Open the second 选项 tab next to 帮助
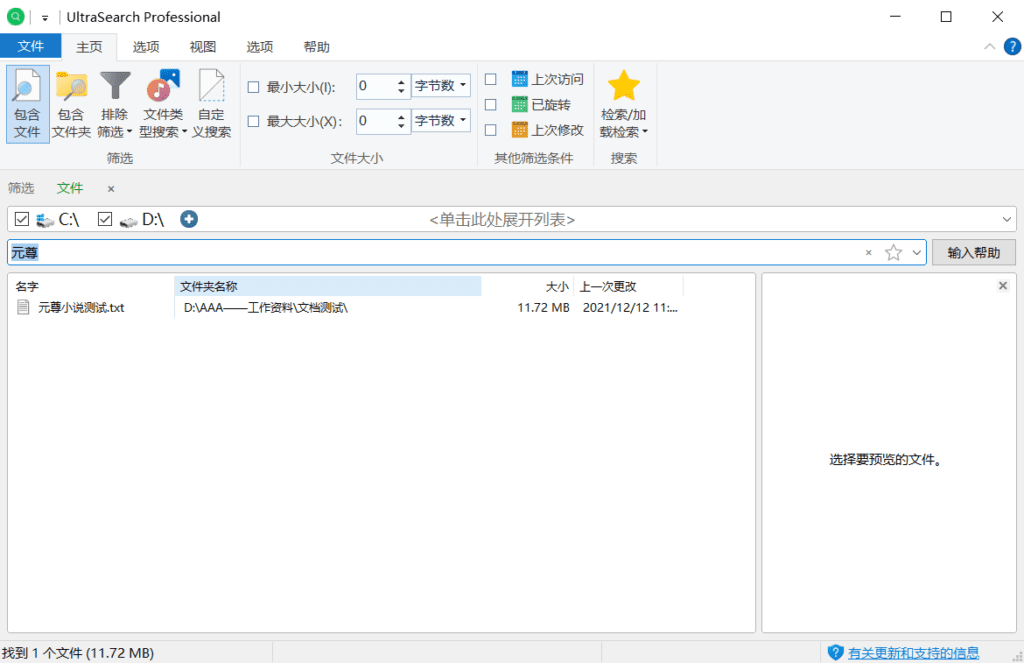 (x=259, y=47)
